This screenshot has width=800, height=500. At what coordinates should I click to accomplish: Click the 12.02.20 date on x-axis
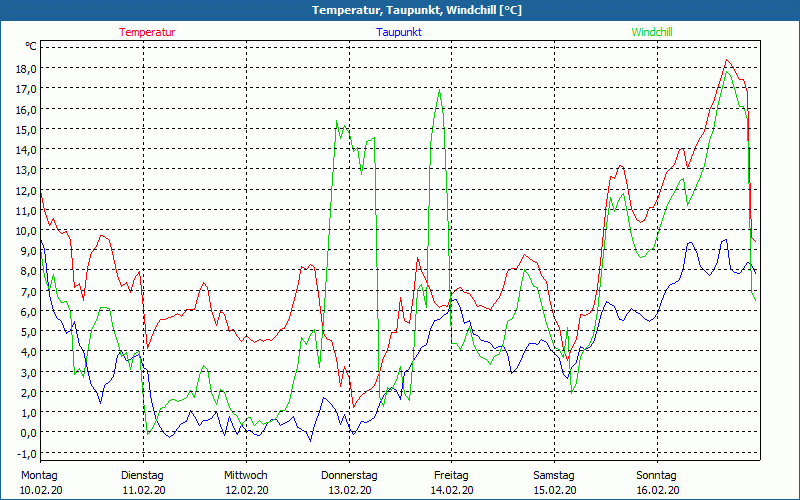click(x=245, y=490)
